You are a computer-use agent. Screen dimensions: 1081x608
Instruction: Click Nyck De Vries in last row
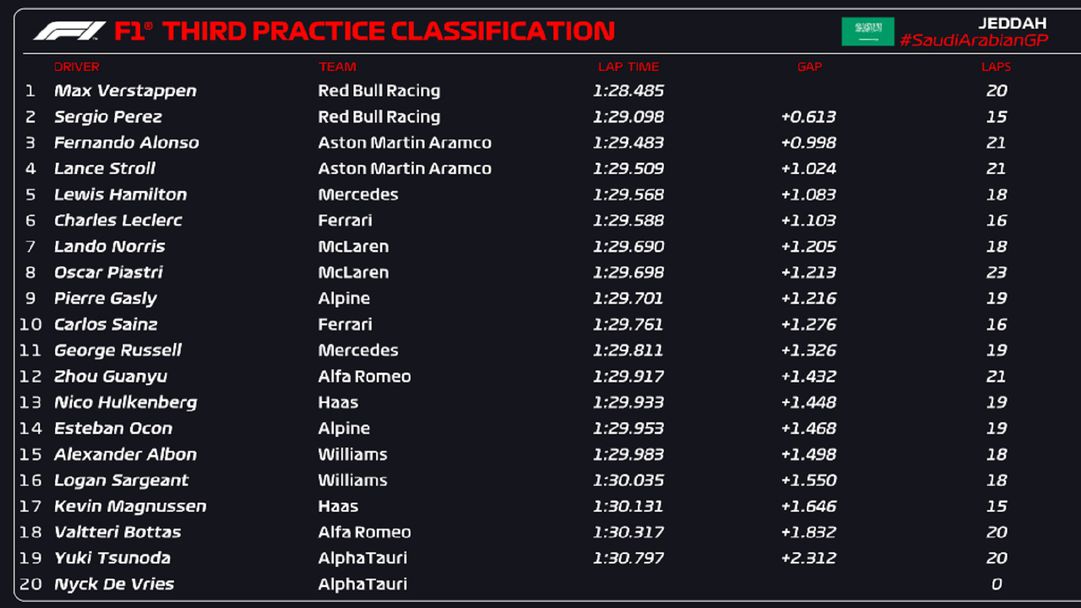(114, 585)
